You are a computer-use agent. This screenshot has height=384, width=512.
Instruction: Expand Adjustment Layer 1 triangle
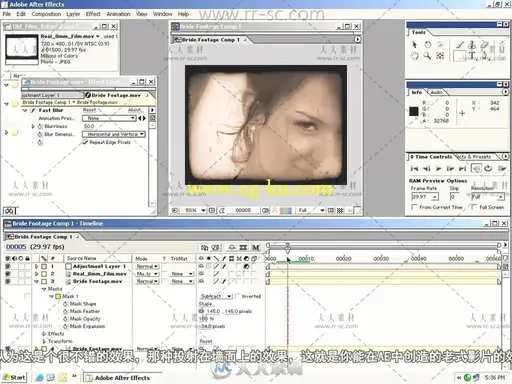pyautogui.click(x=37, y=266)
